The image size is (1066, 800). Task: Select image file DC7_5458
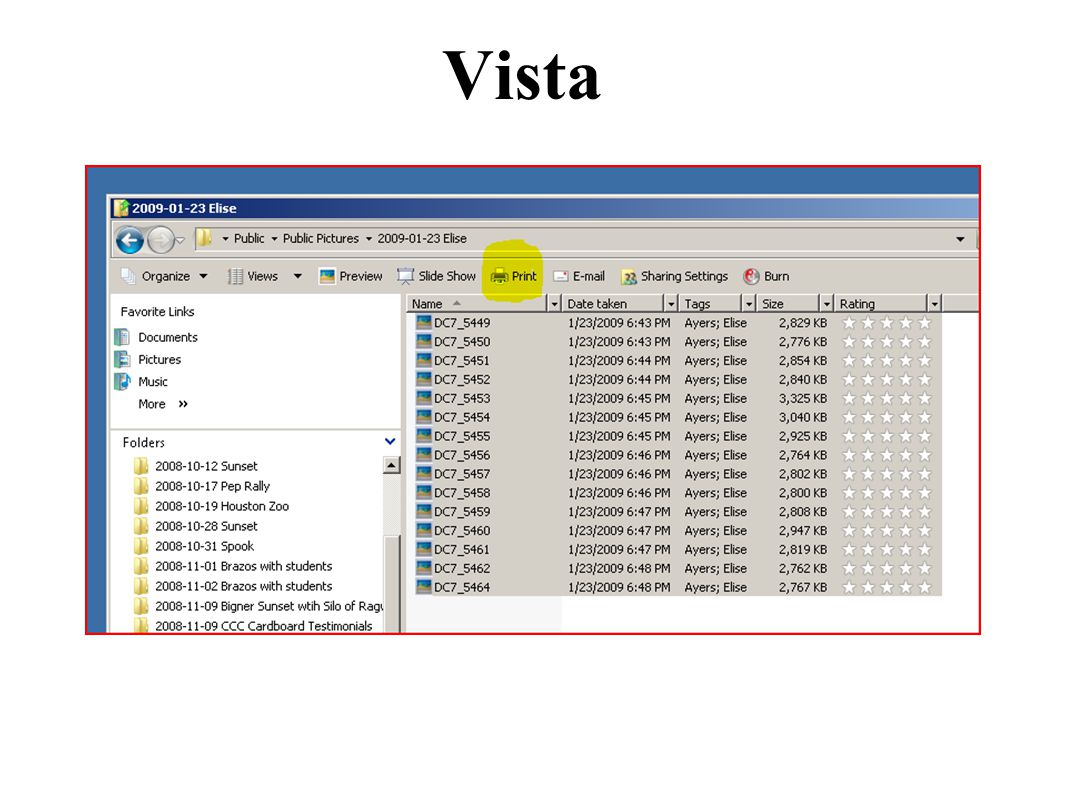[x=453, y=493]
